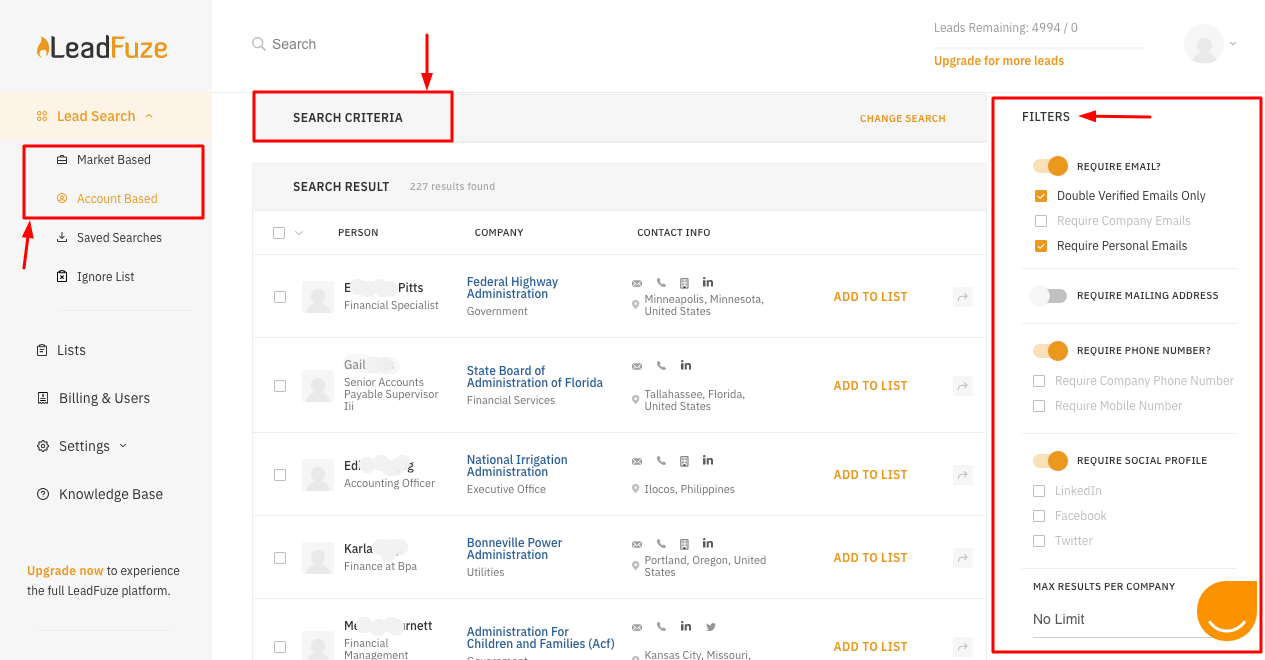Click Change Search button
The height and width of the screenshot is (660, 1265).
tap(903, 119)
